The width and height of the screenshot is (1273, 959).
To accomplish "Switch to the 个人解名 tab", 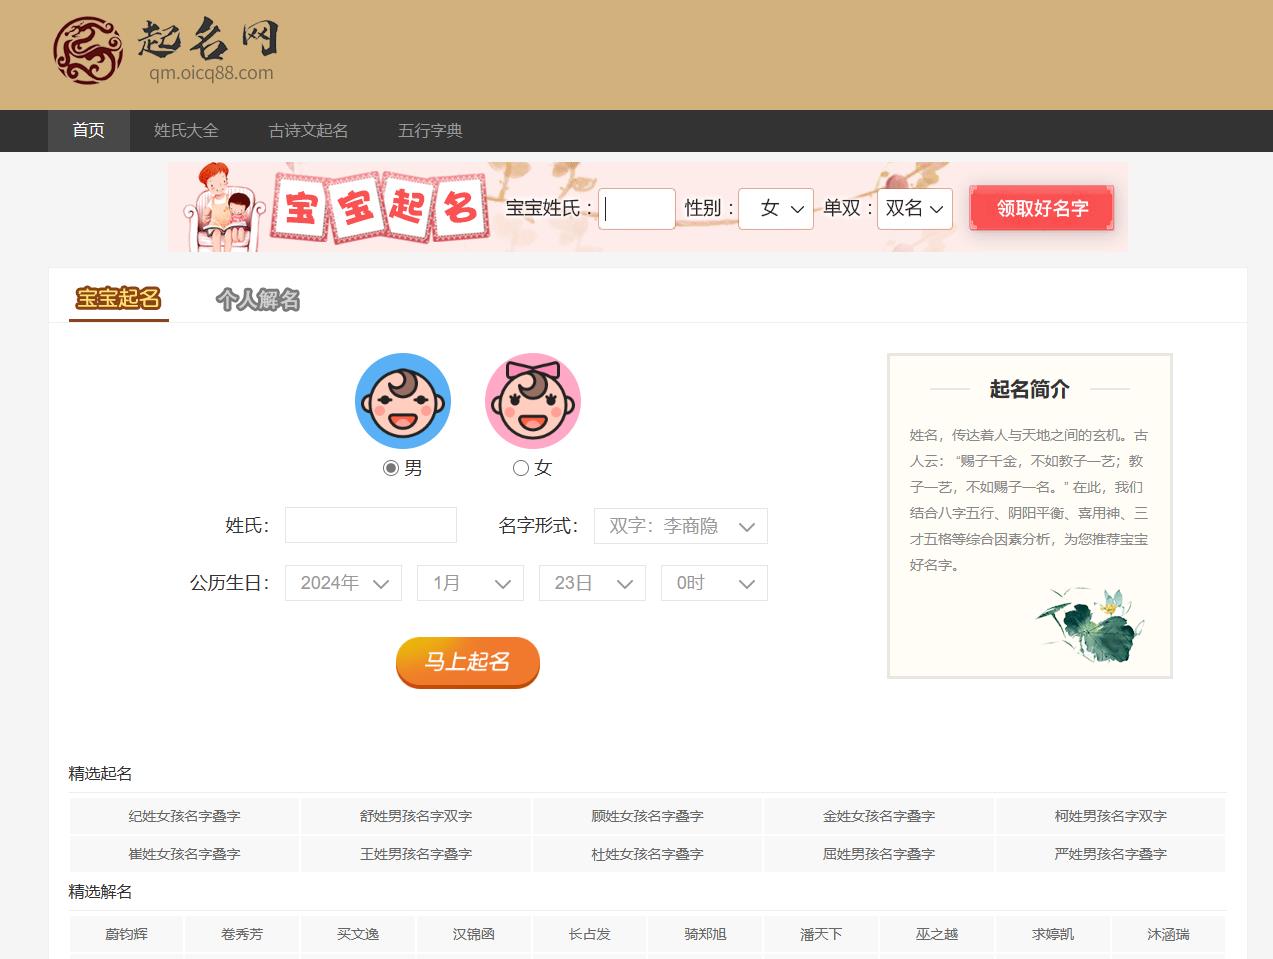I will point(258,300).
